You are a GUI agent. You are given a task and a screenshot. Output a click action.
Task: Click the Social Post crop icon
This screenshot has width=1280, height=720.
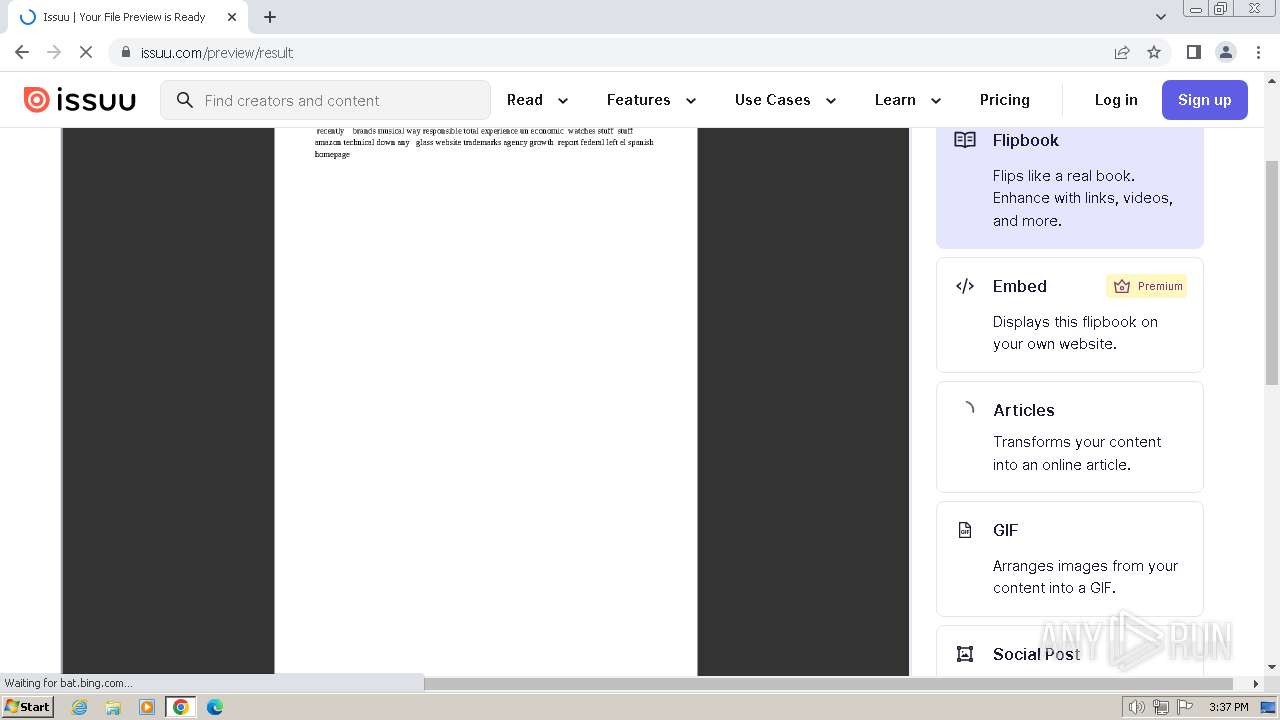[x=965, y=654]
